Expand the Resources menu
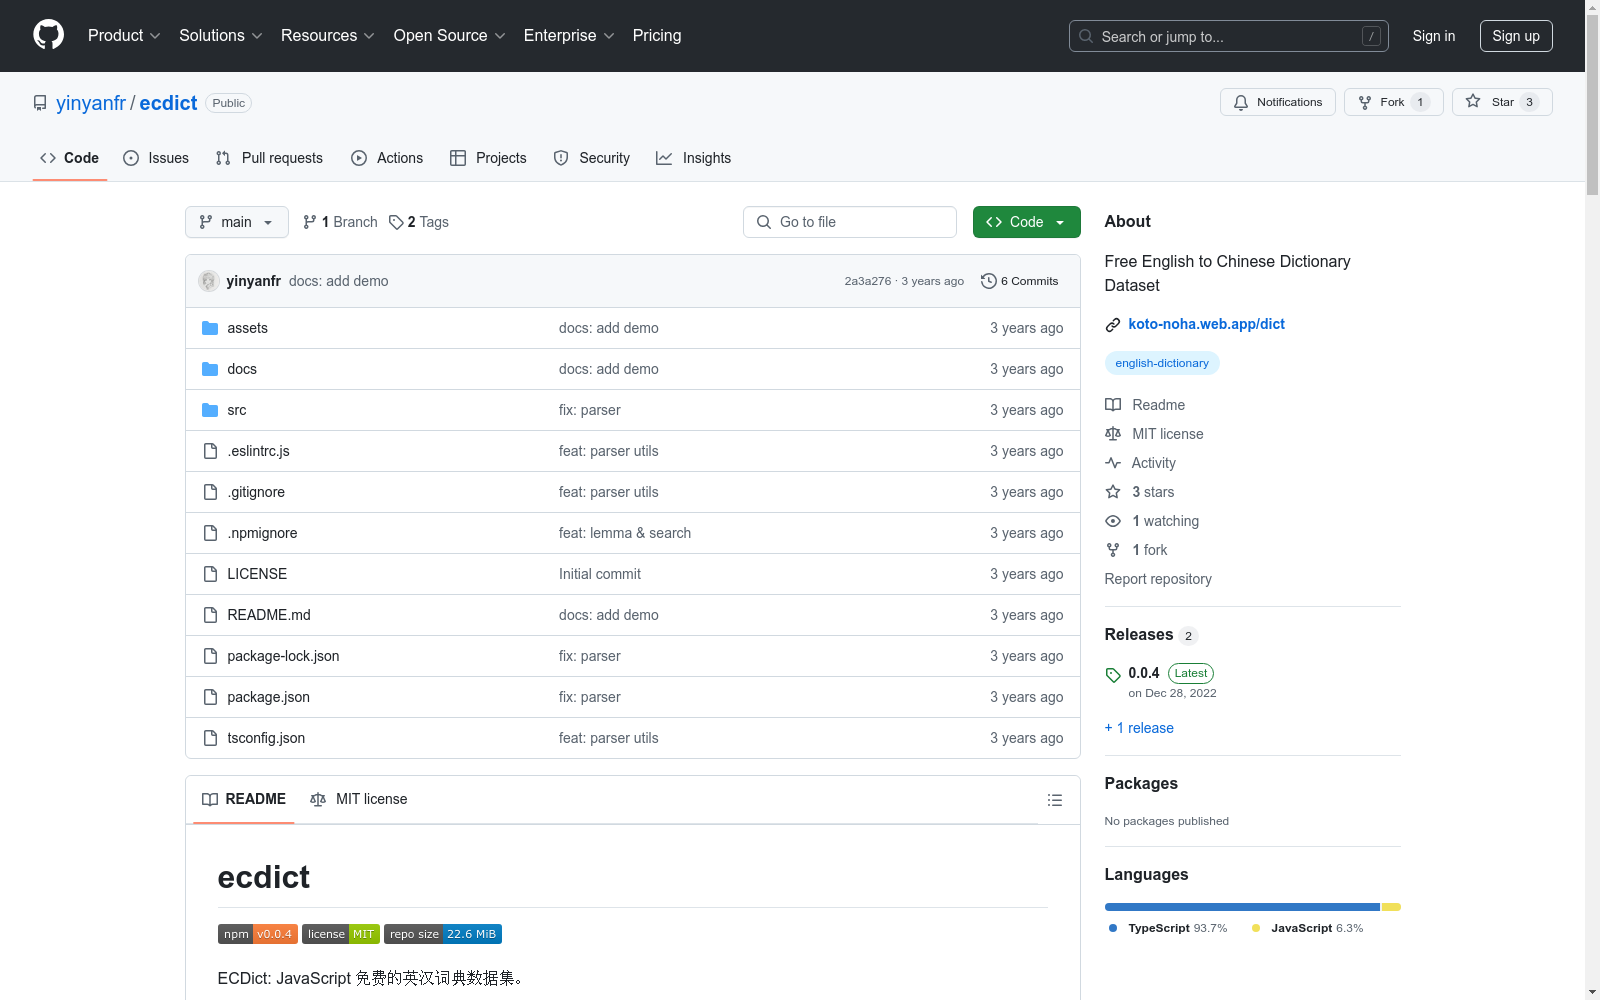The height and width of the screenshot is (1000, 1600). coord(328,36)
